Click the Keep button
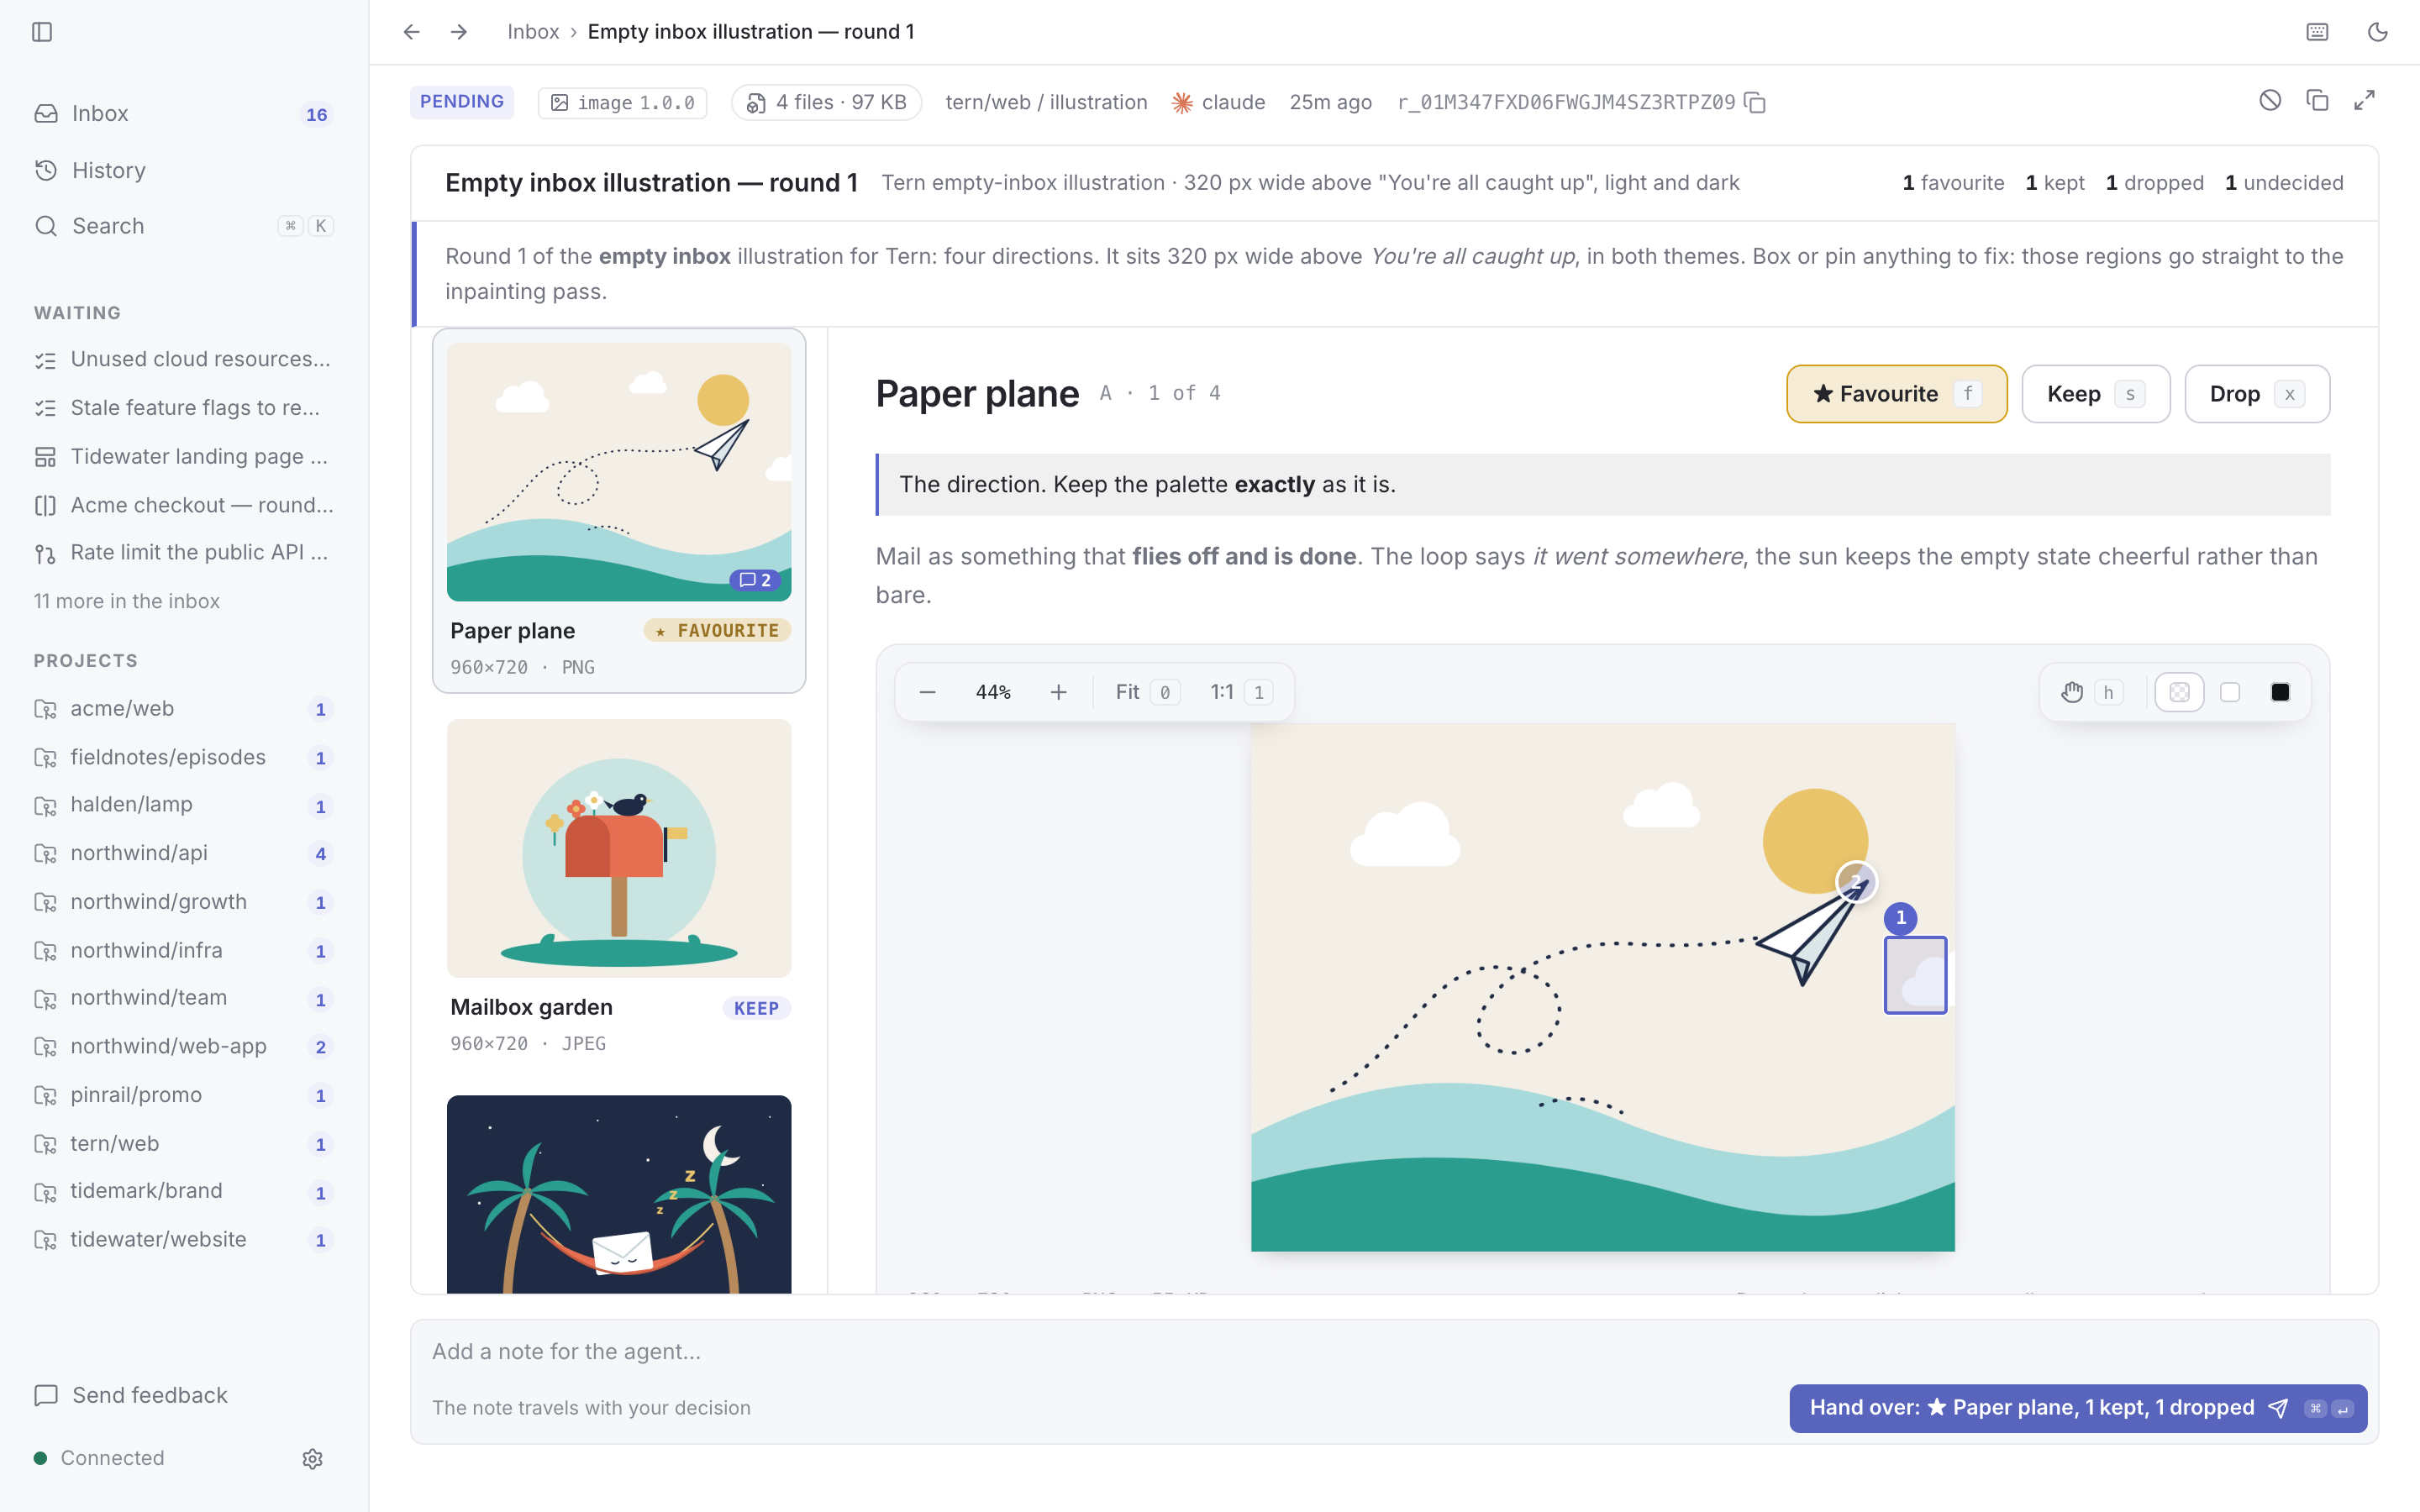 pyautogui.click(x=2095, y=394)
